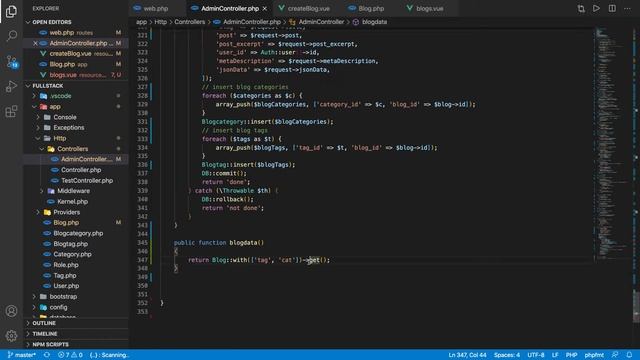Click the Controllers breadcrumb segment
Screen dimensions: 640x360
coord(189,22)
